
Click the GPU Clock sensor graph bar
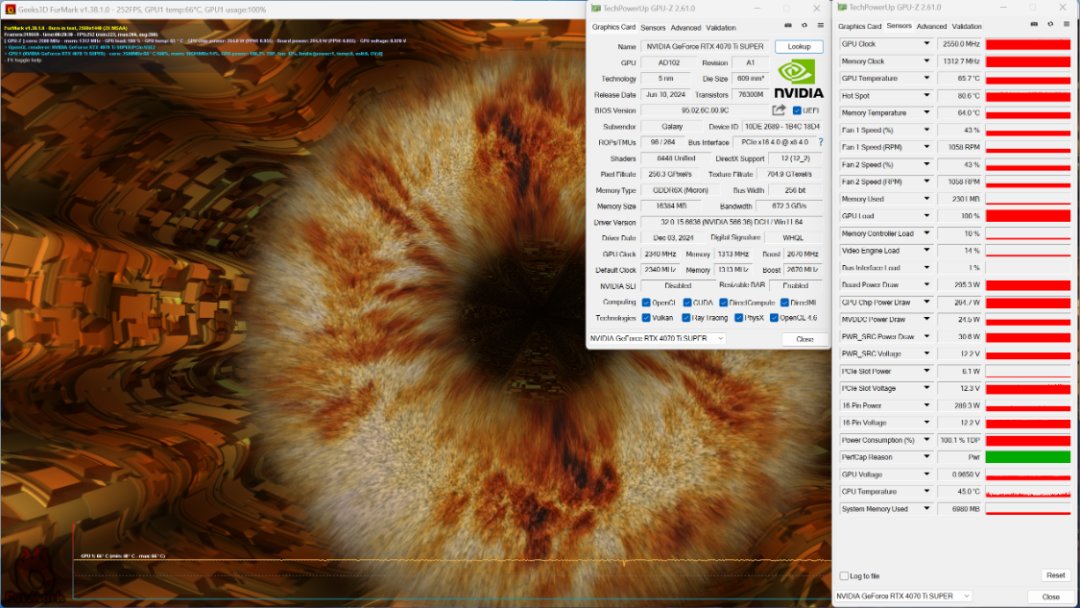click(1028, 44)
